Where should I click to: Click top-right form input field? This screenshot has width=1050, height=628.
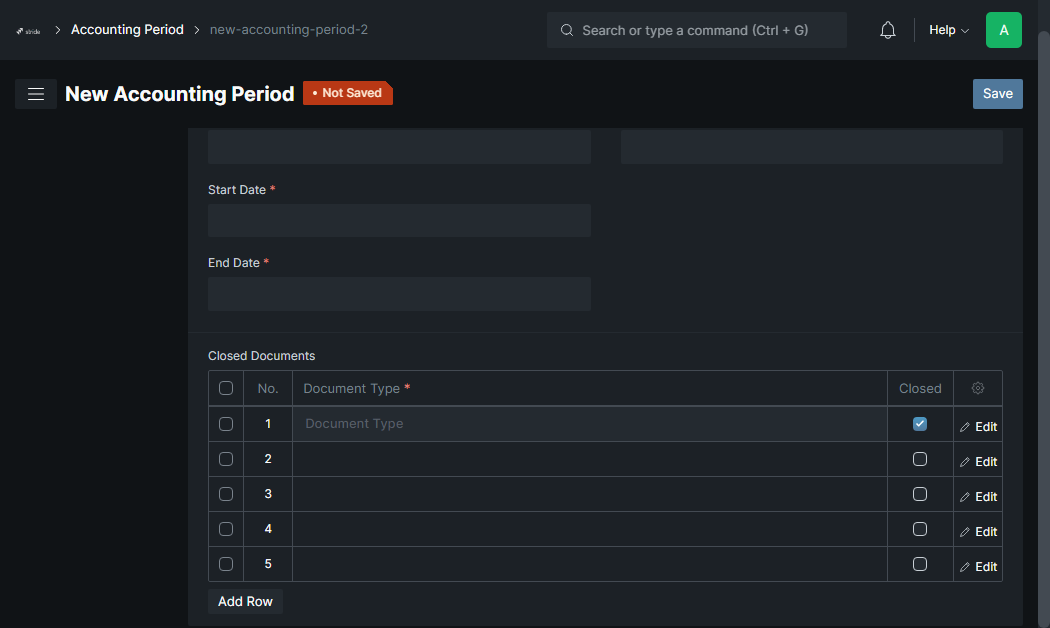pos(812,147)
